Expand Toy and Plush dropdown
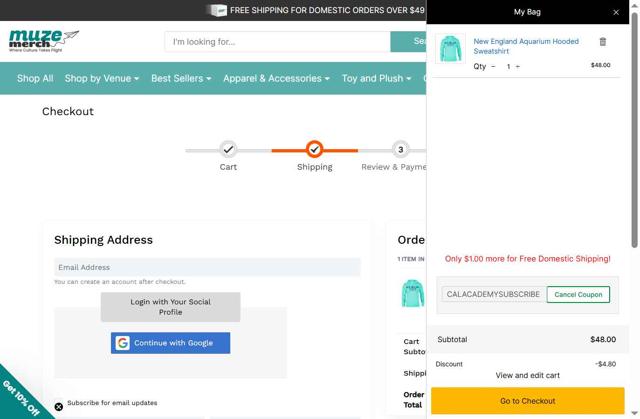Viewport: 640px width, 419px height. 376,78
